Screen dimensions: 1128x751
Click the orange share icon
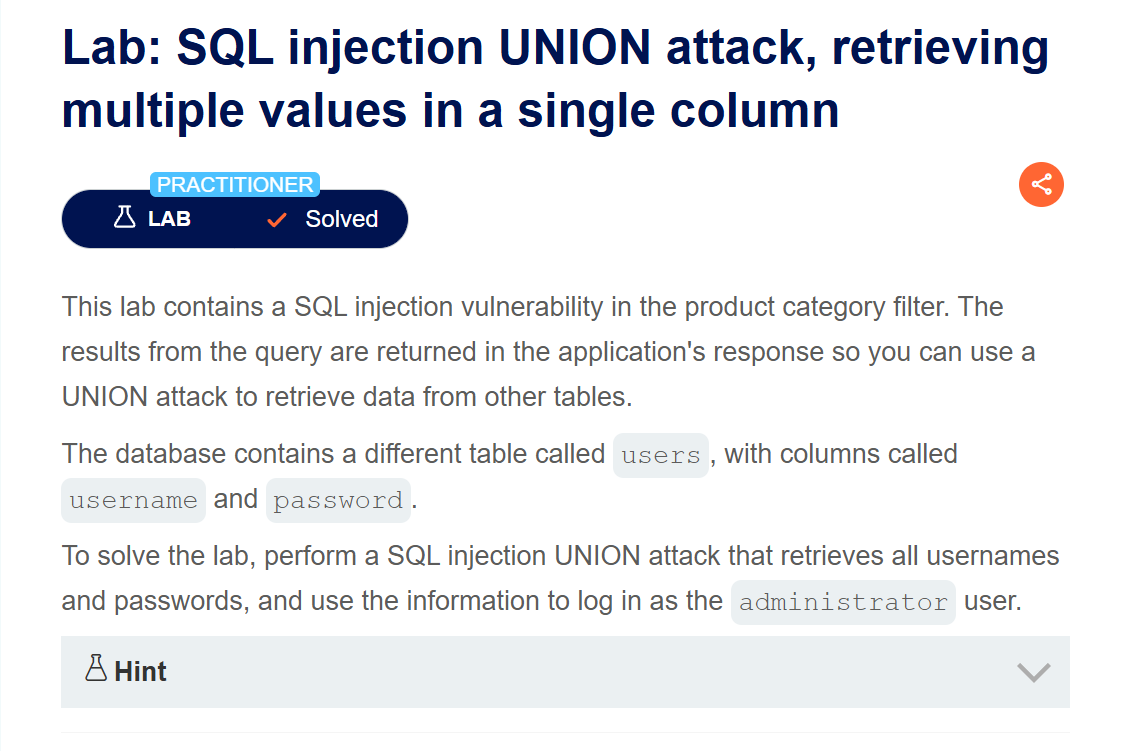(1041, 185)
